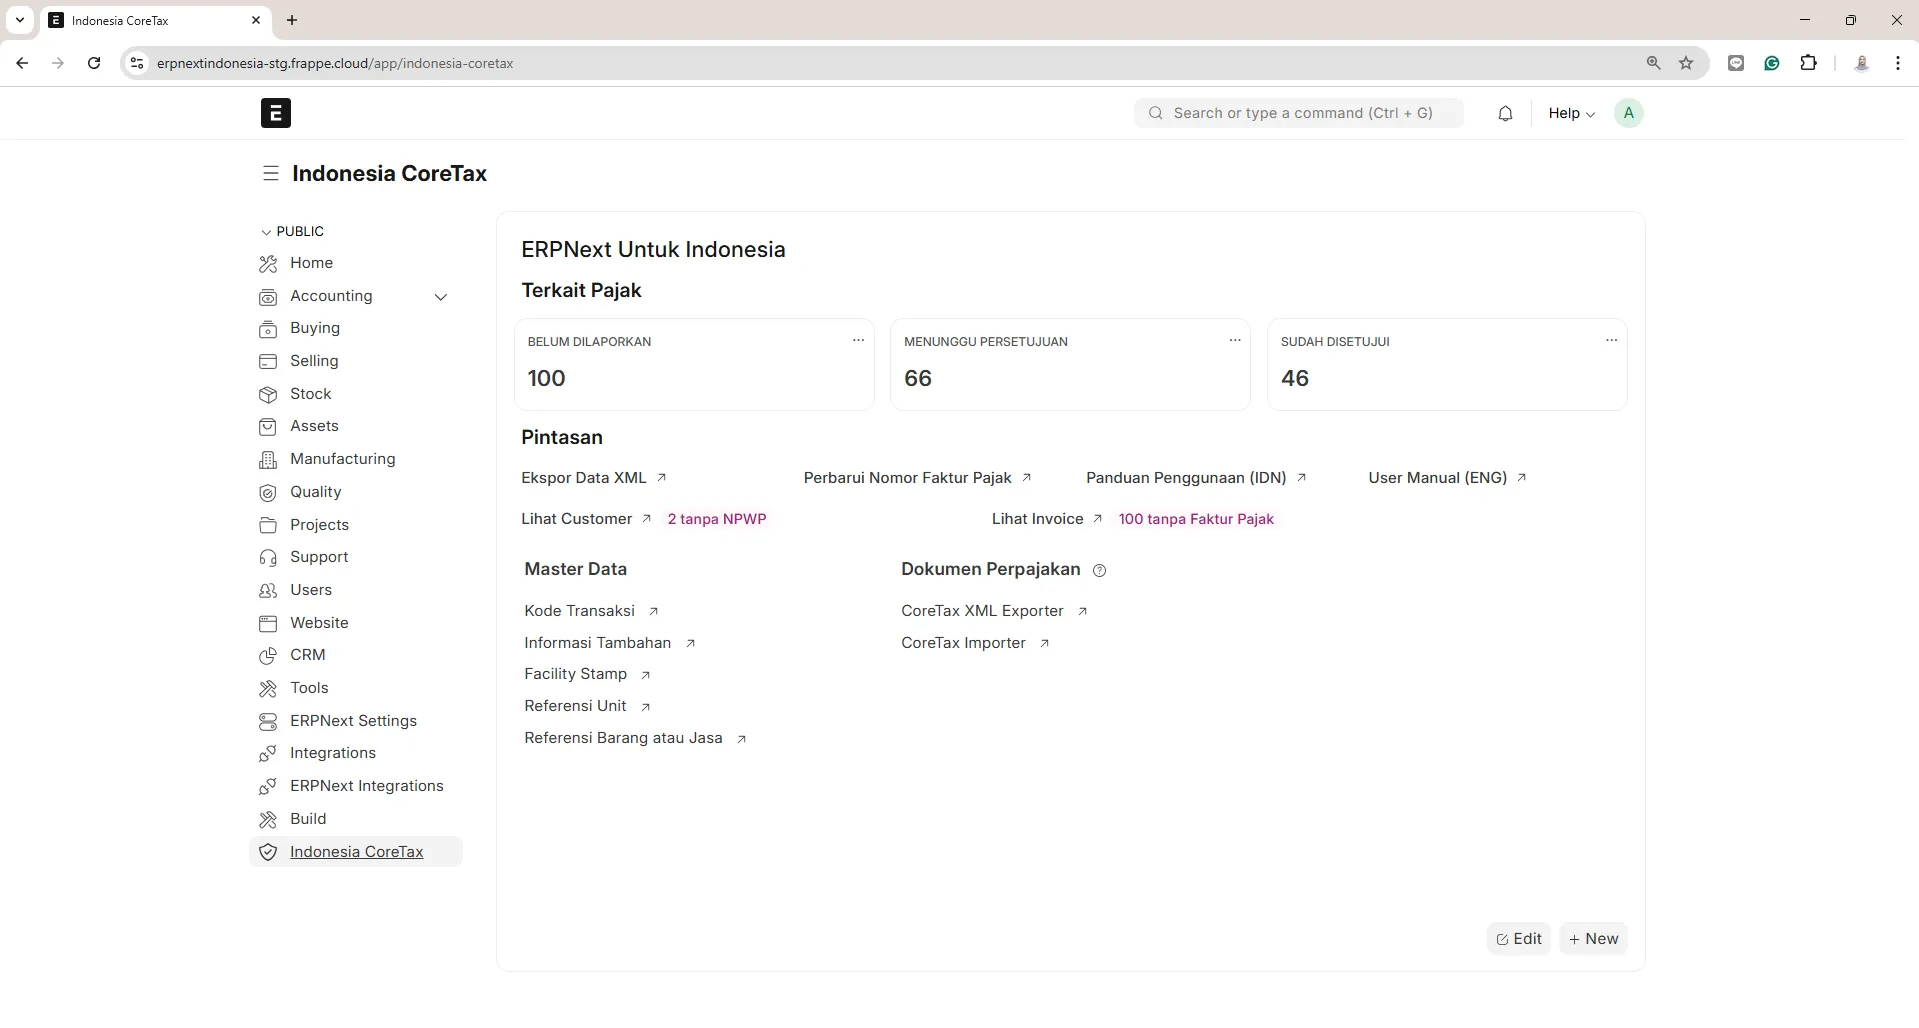Click the BELUM DILAPORKAN 100 card
This screenshot has width=1919, height=1028.
click(x=694, y=364)
